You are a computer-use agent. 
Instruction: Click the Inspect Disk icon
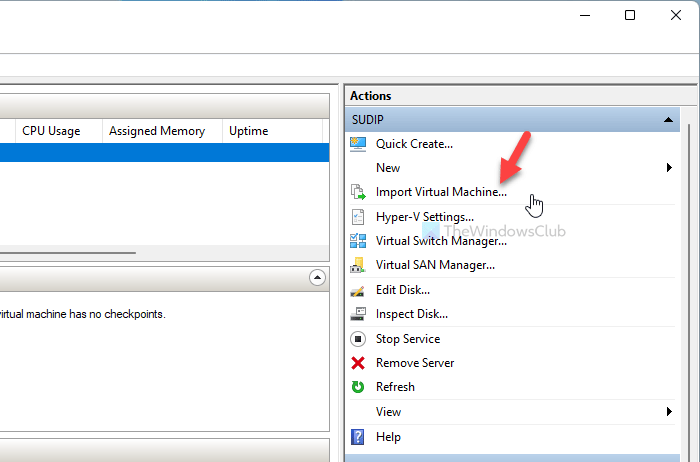coord(359,314)
